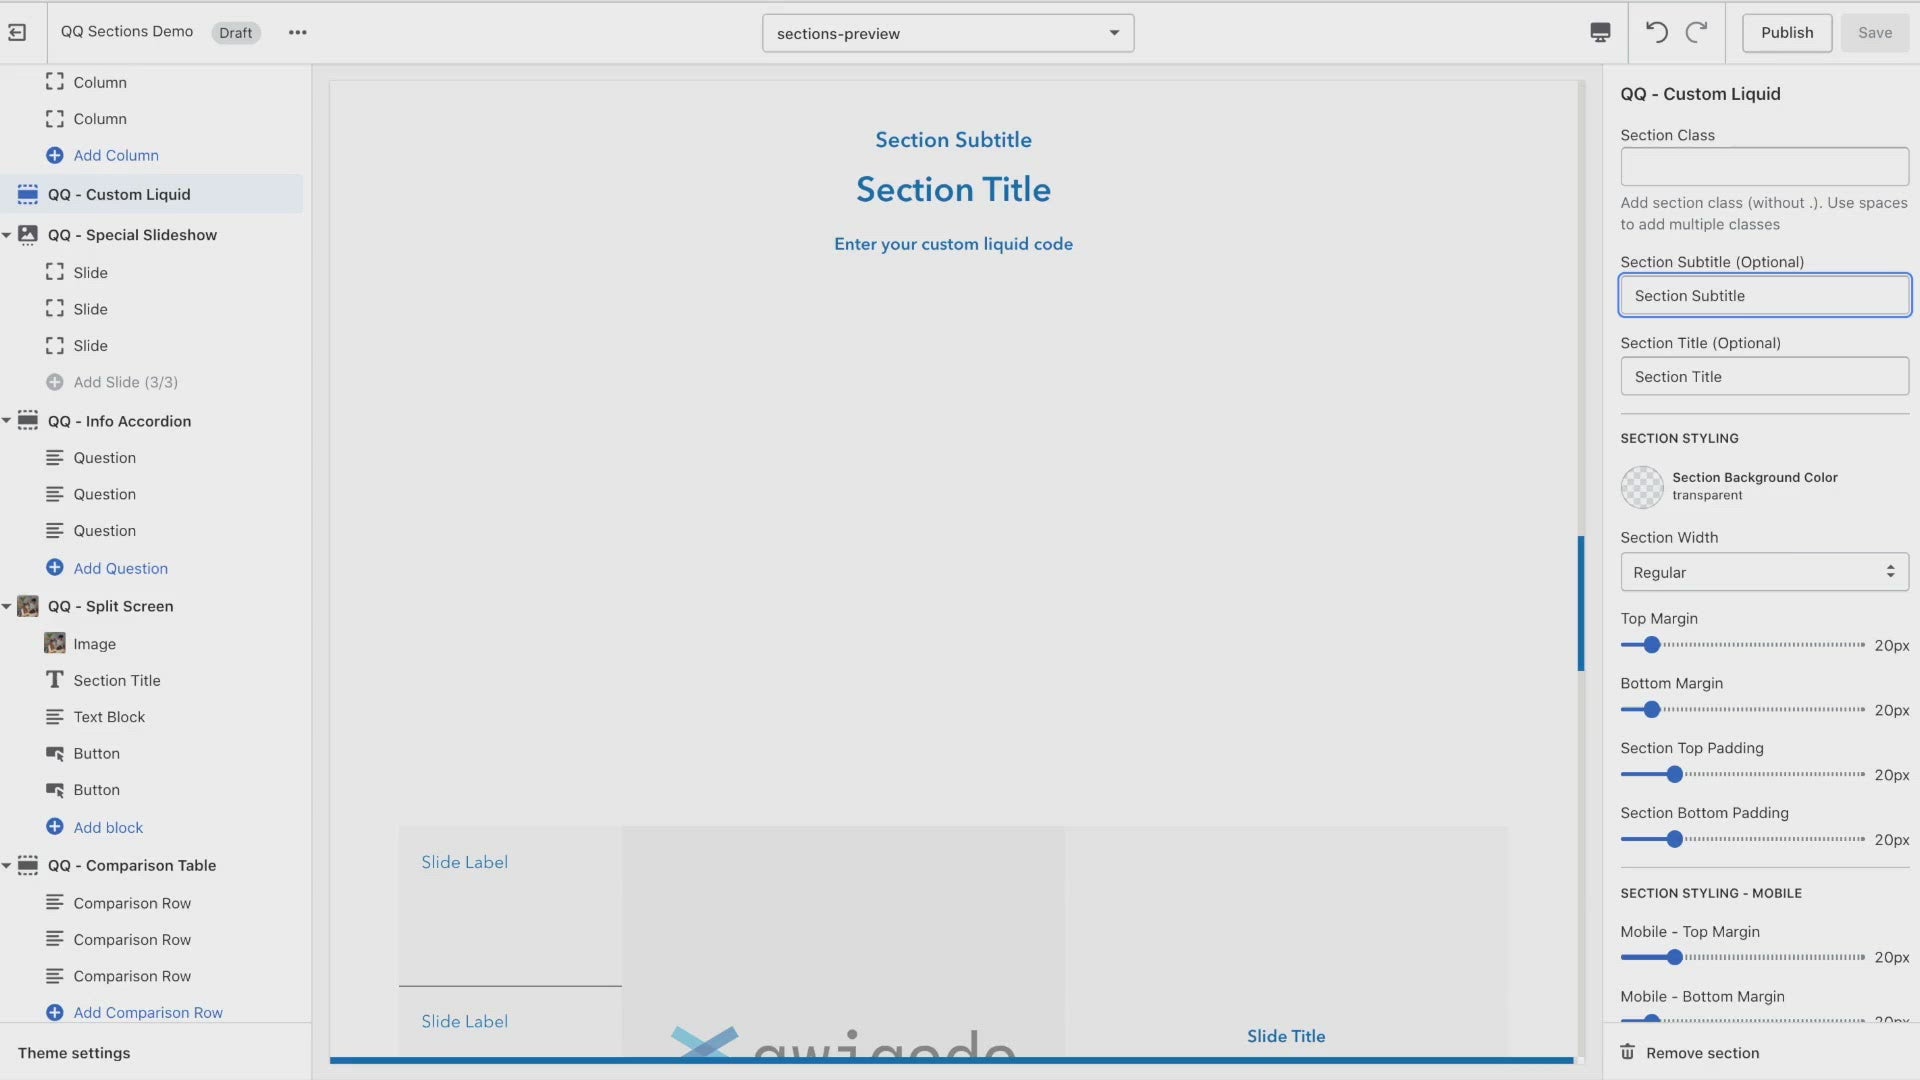The width and height of the screenshot is (1920, 1080).
Task: Open the sections-preview template dropdown
Action: tap(947, 33)
